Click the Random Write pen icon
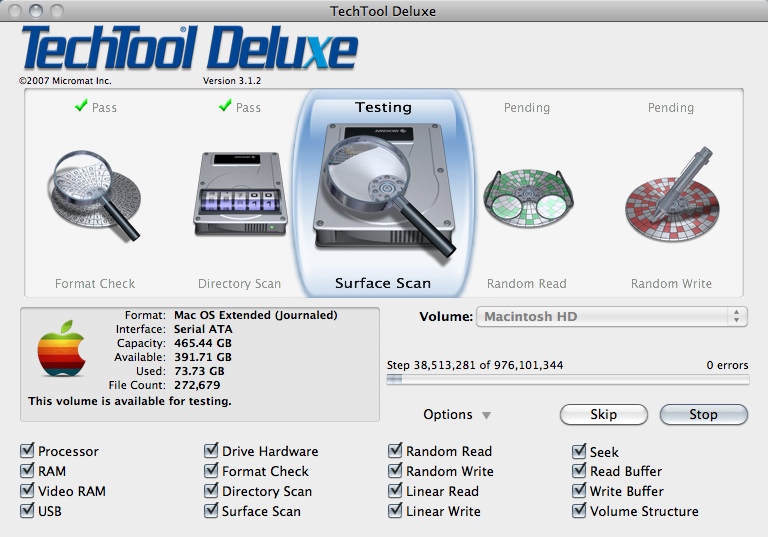Image resolution: width=768 pixels, height=537 pixels. click(672, 194)
